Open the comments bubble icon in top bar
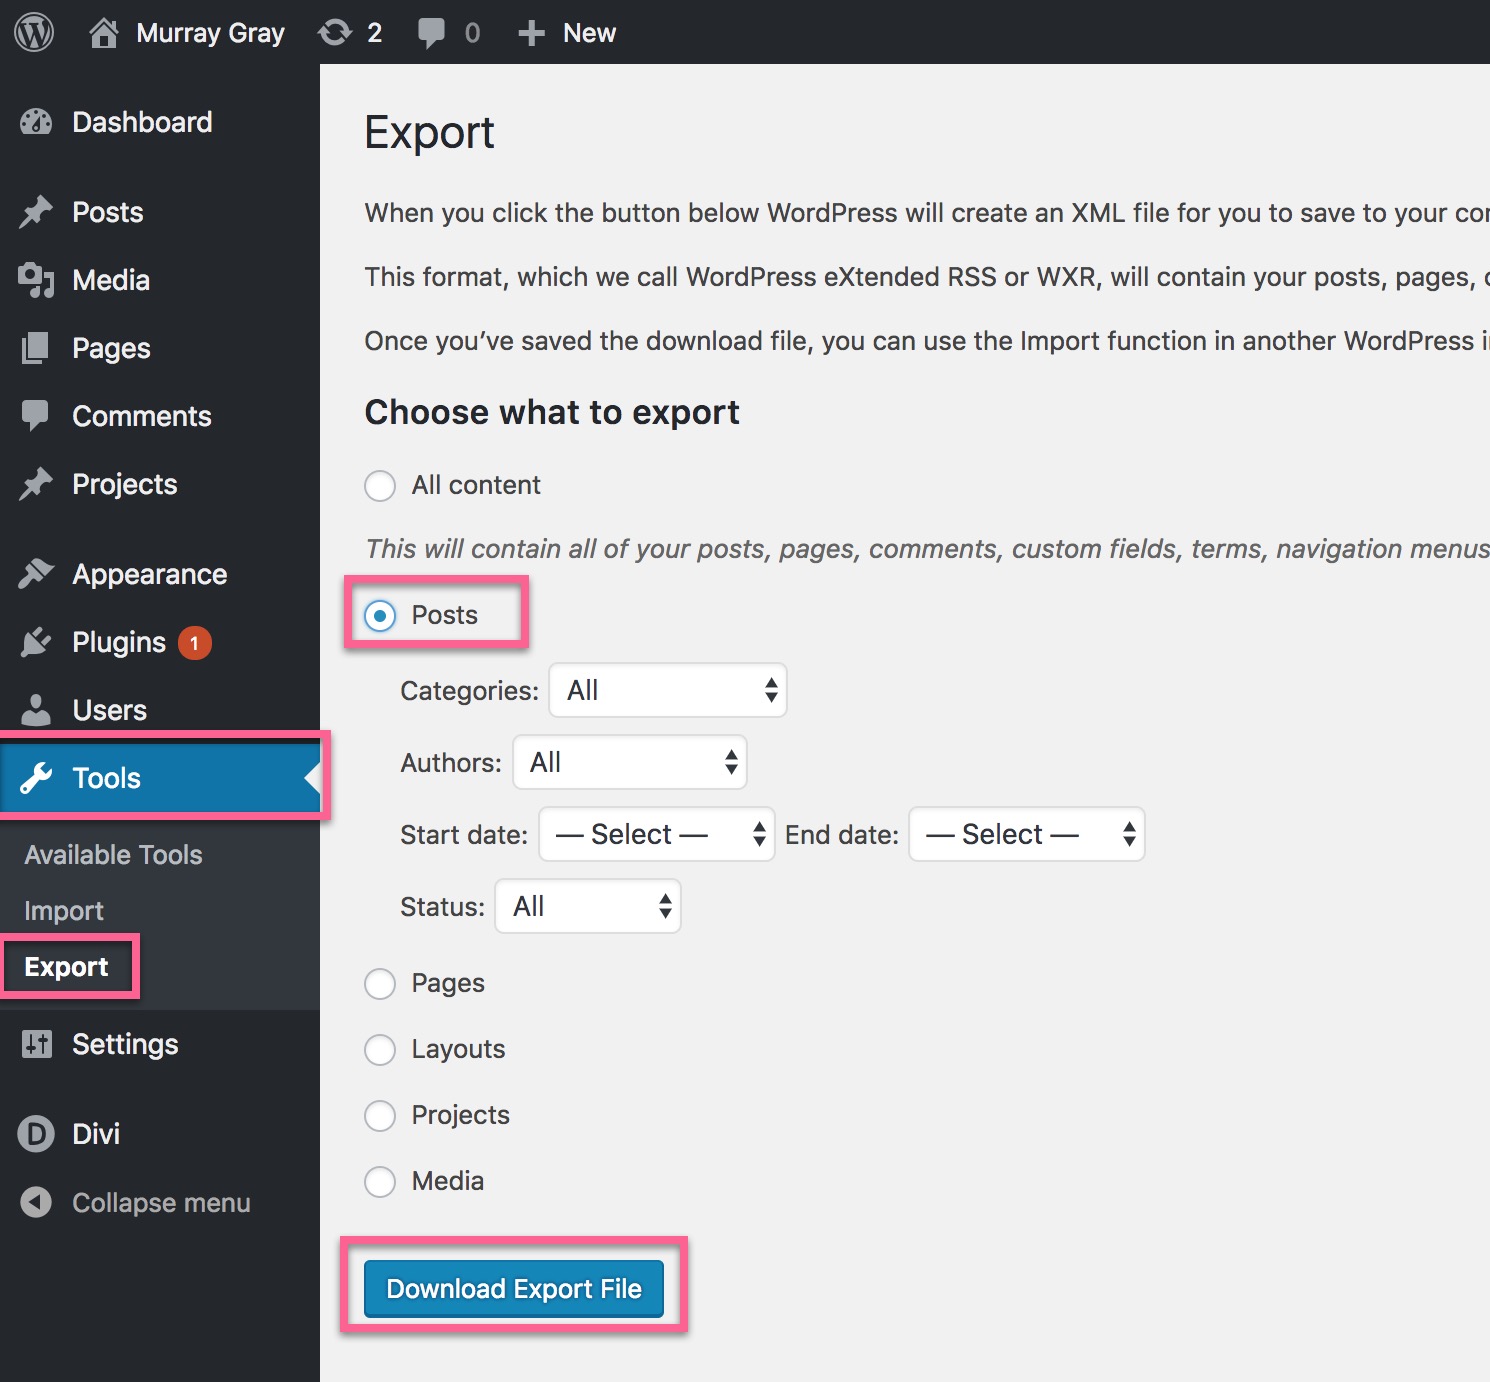Screen dimensions: 1490x1382 431,33
